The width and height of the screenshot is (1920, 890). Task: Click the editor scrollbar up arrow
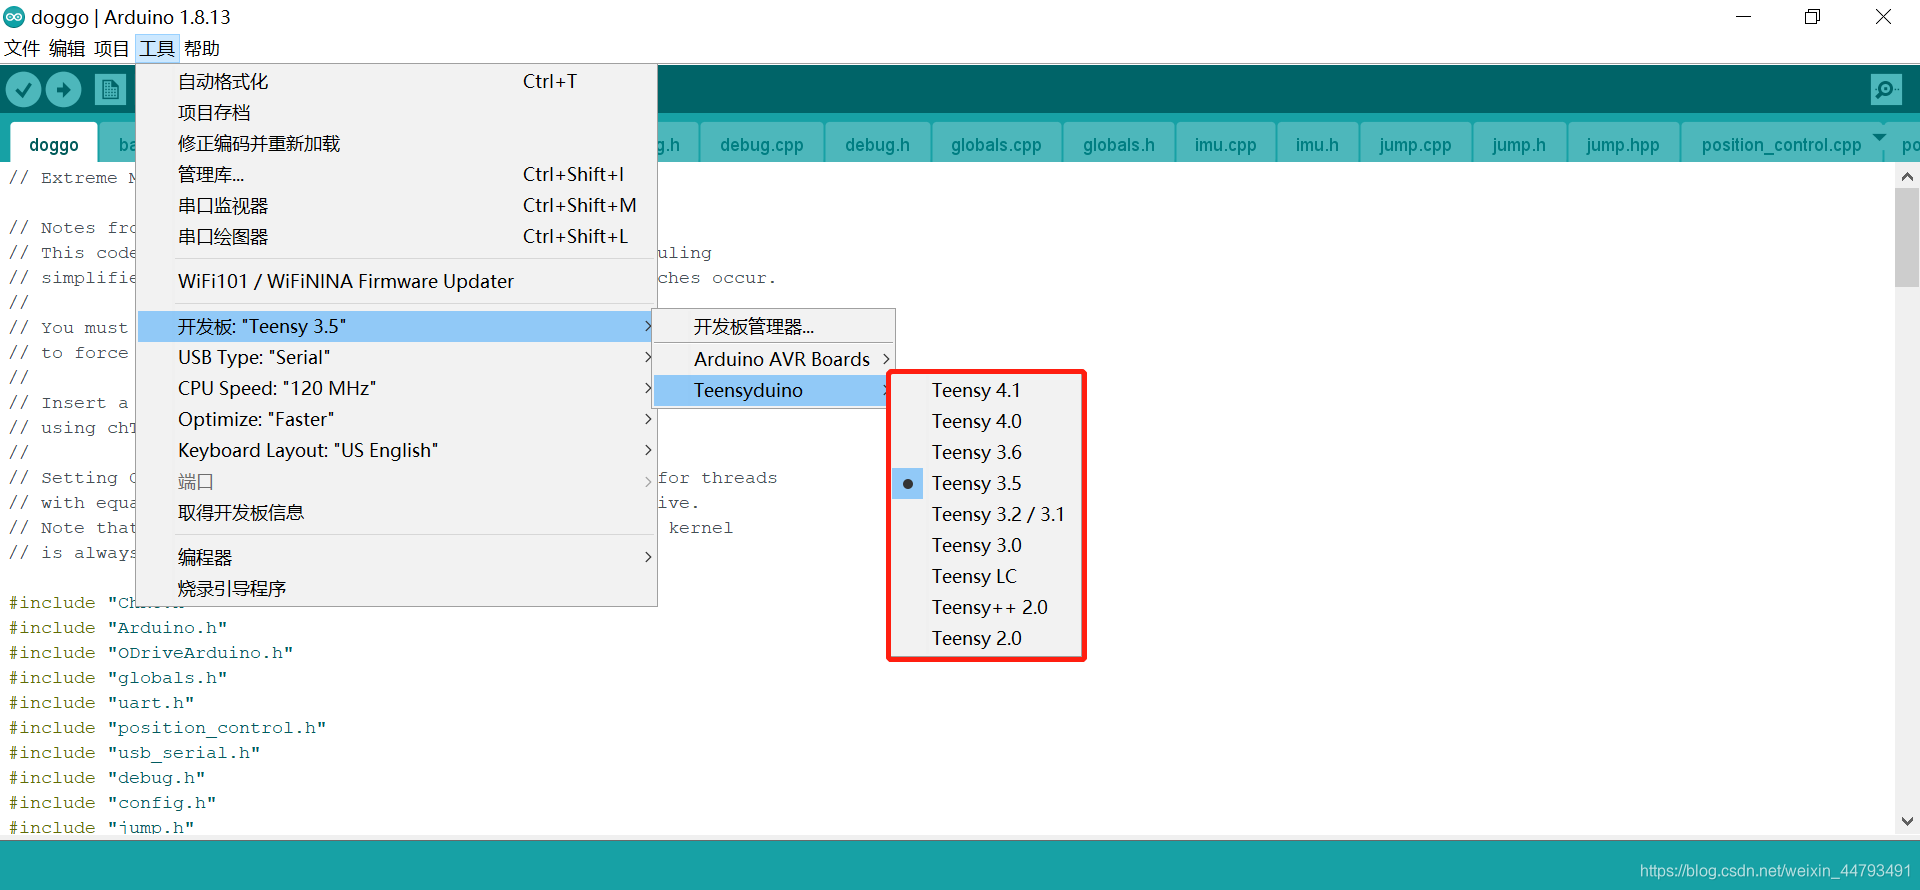click(1907, 177)
